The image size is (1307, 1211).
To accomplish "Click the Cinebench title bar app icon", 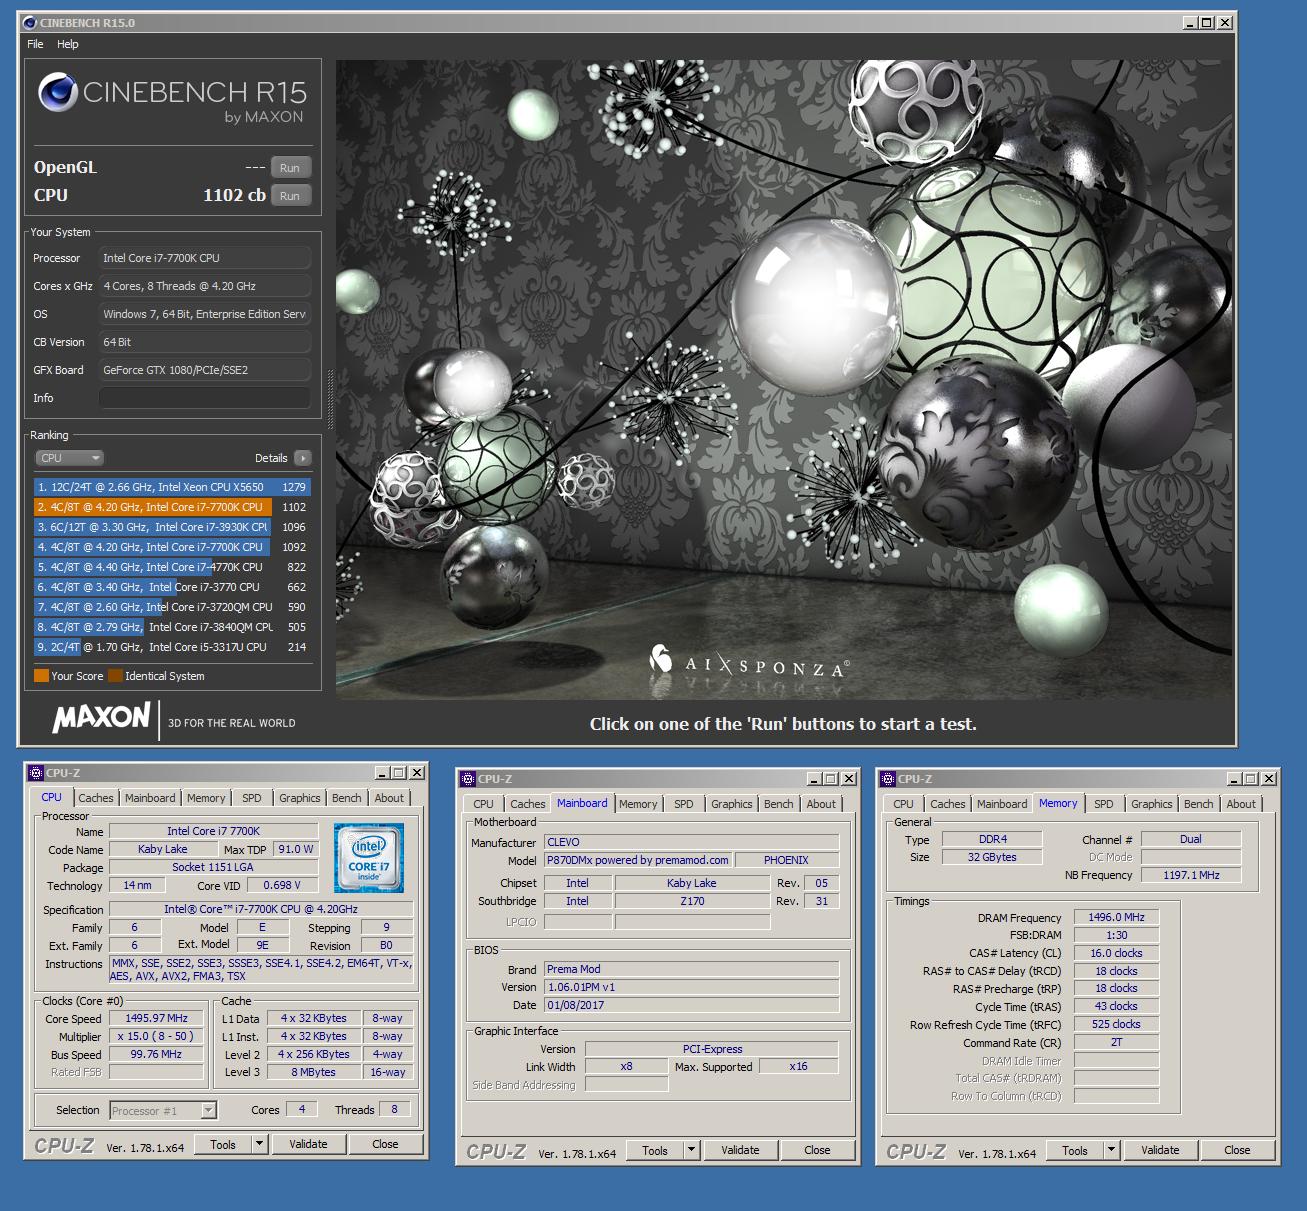I will tap(30, 22).
